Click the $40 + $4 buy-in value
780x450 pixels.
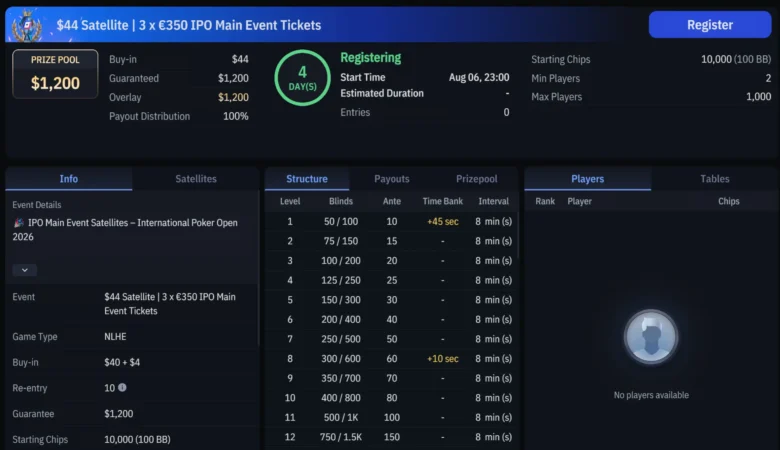pyautogui.click(x=122, y=362)
